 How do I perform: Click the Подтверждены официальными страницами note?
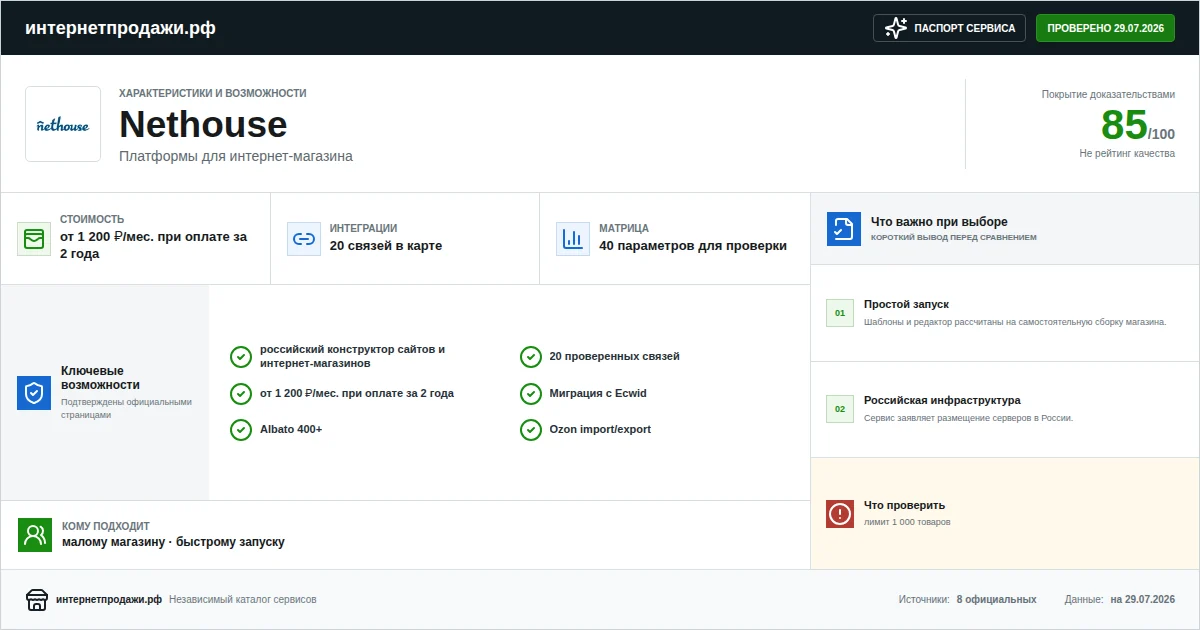(126, 408)
